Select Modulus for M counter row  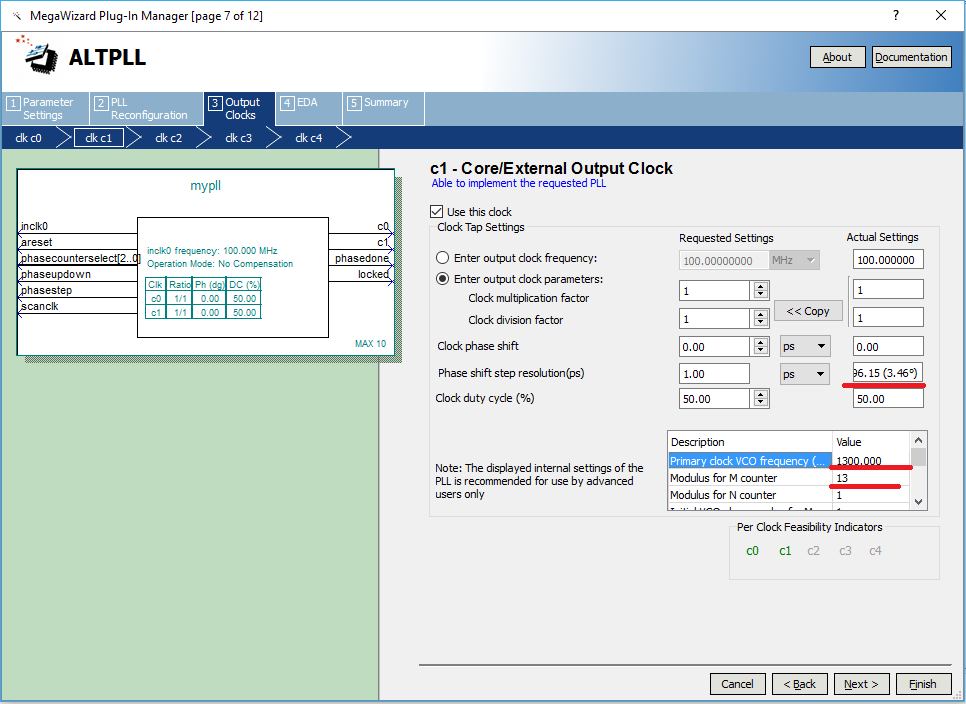(789, 478)
